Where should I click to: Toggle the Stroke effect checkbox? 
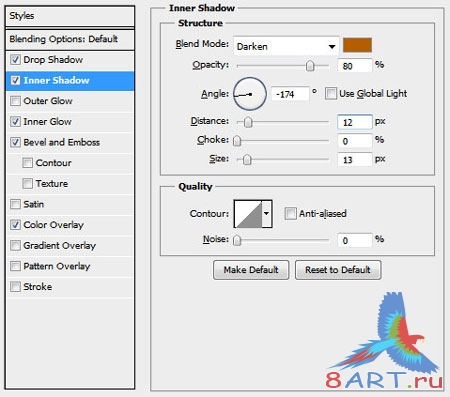click(15, 287)
